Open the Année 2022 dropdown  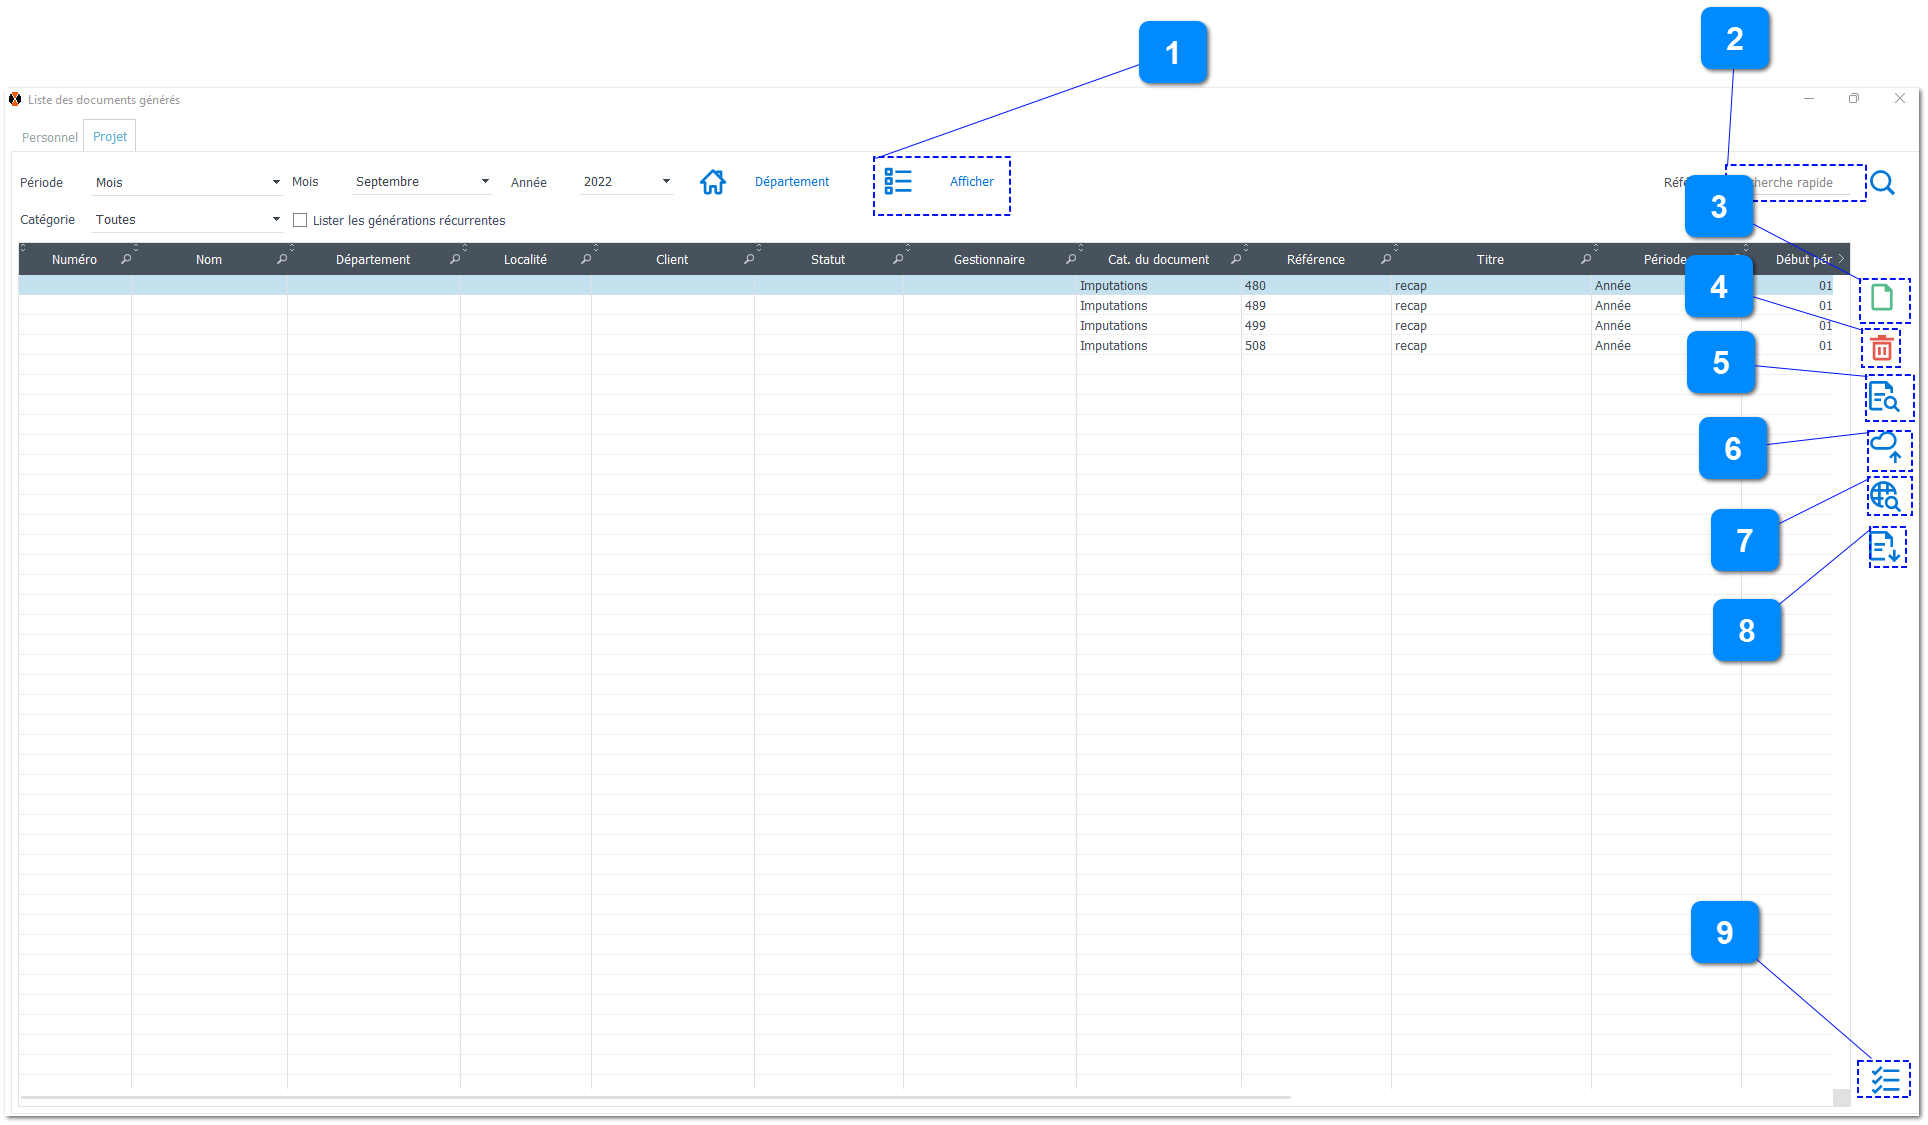[x=666, y=182]
